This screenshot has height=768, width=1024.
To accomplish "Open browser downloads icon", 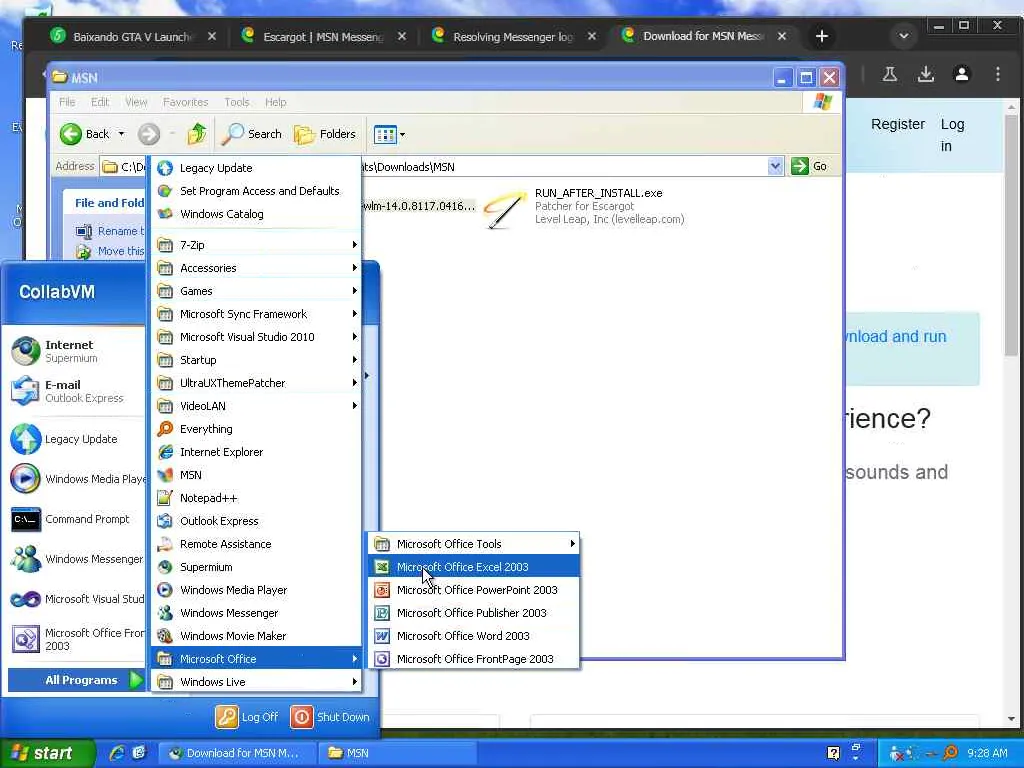I will pos(925,74).
